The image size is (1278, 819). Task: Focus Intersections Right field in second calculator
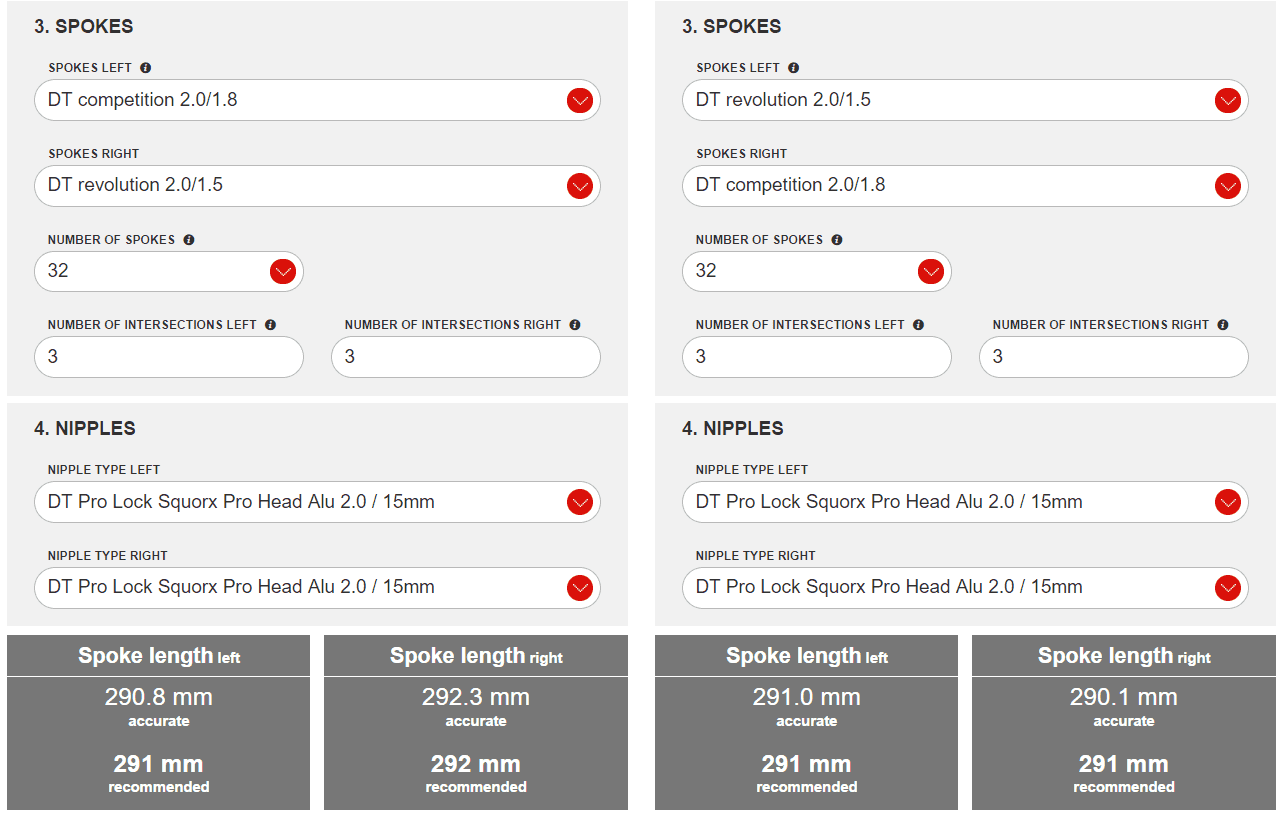[1113, 357]
